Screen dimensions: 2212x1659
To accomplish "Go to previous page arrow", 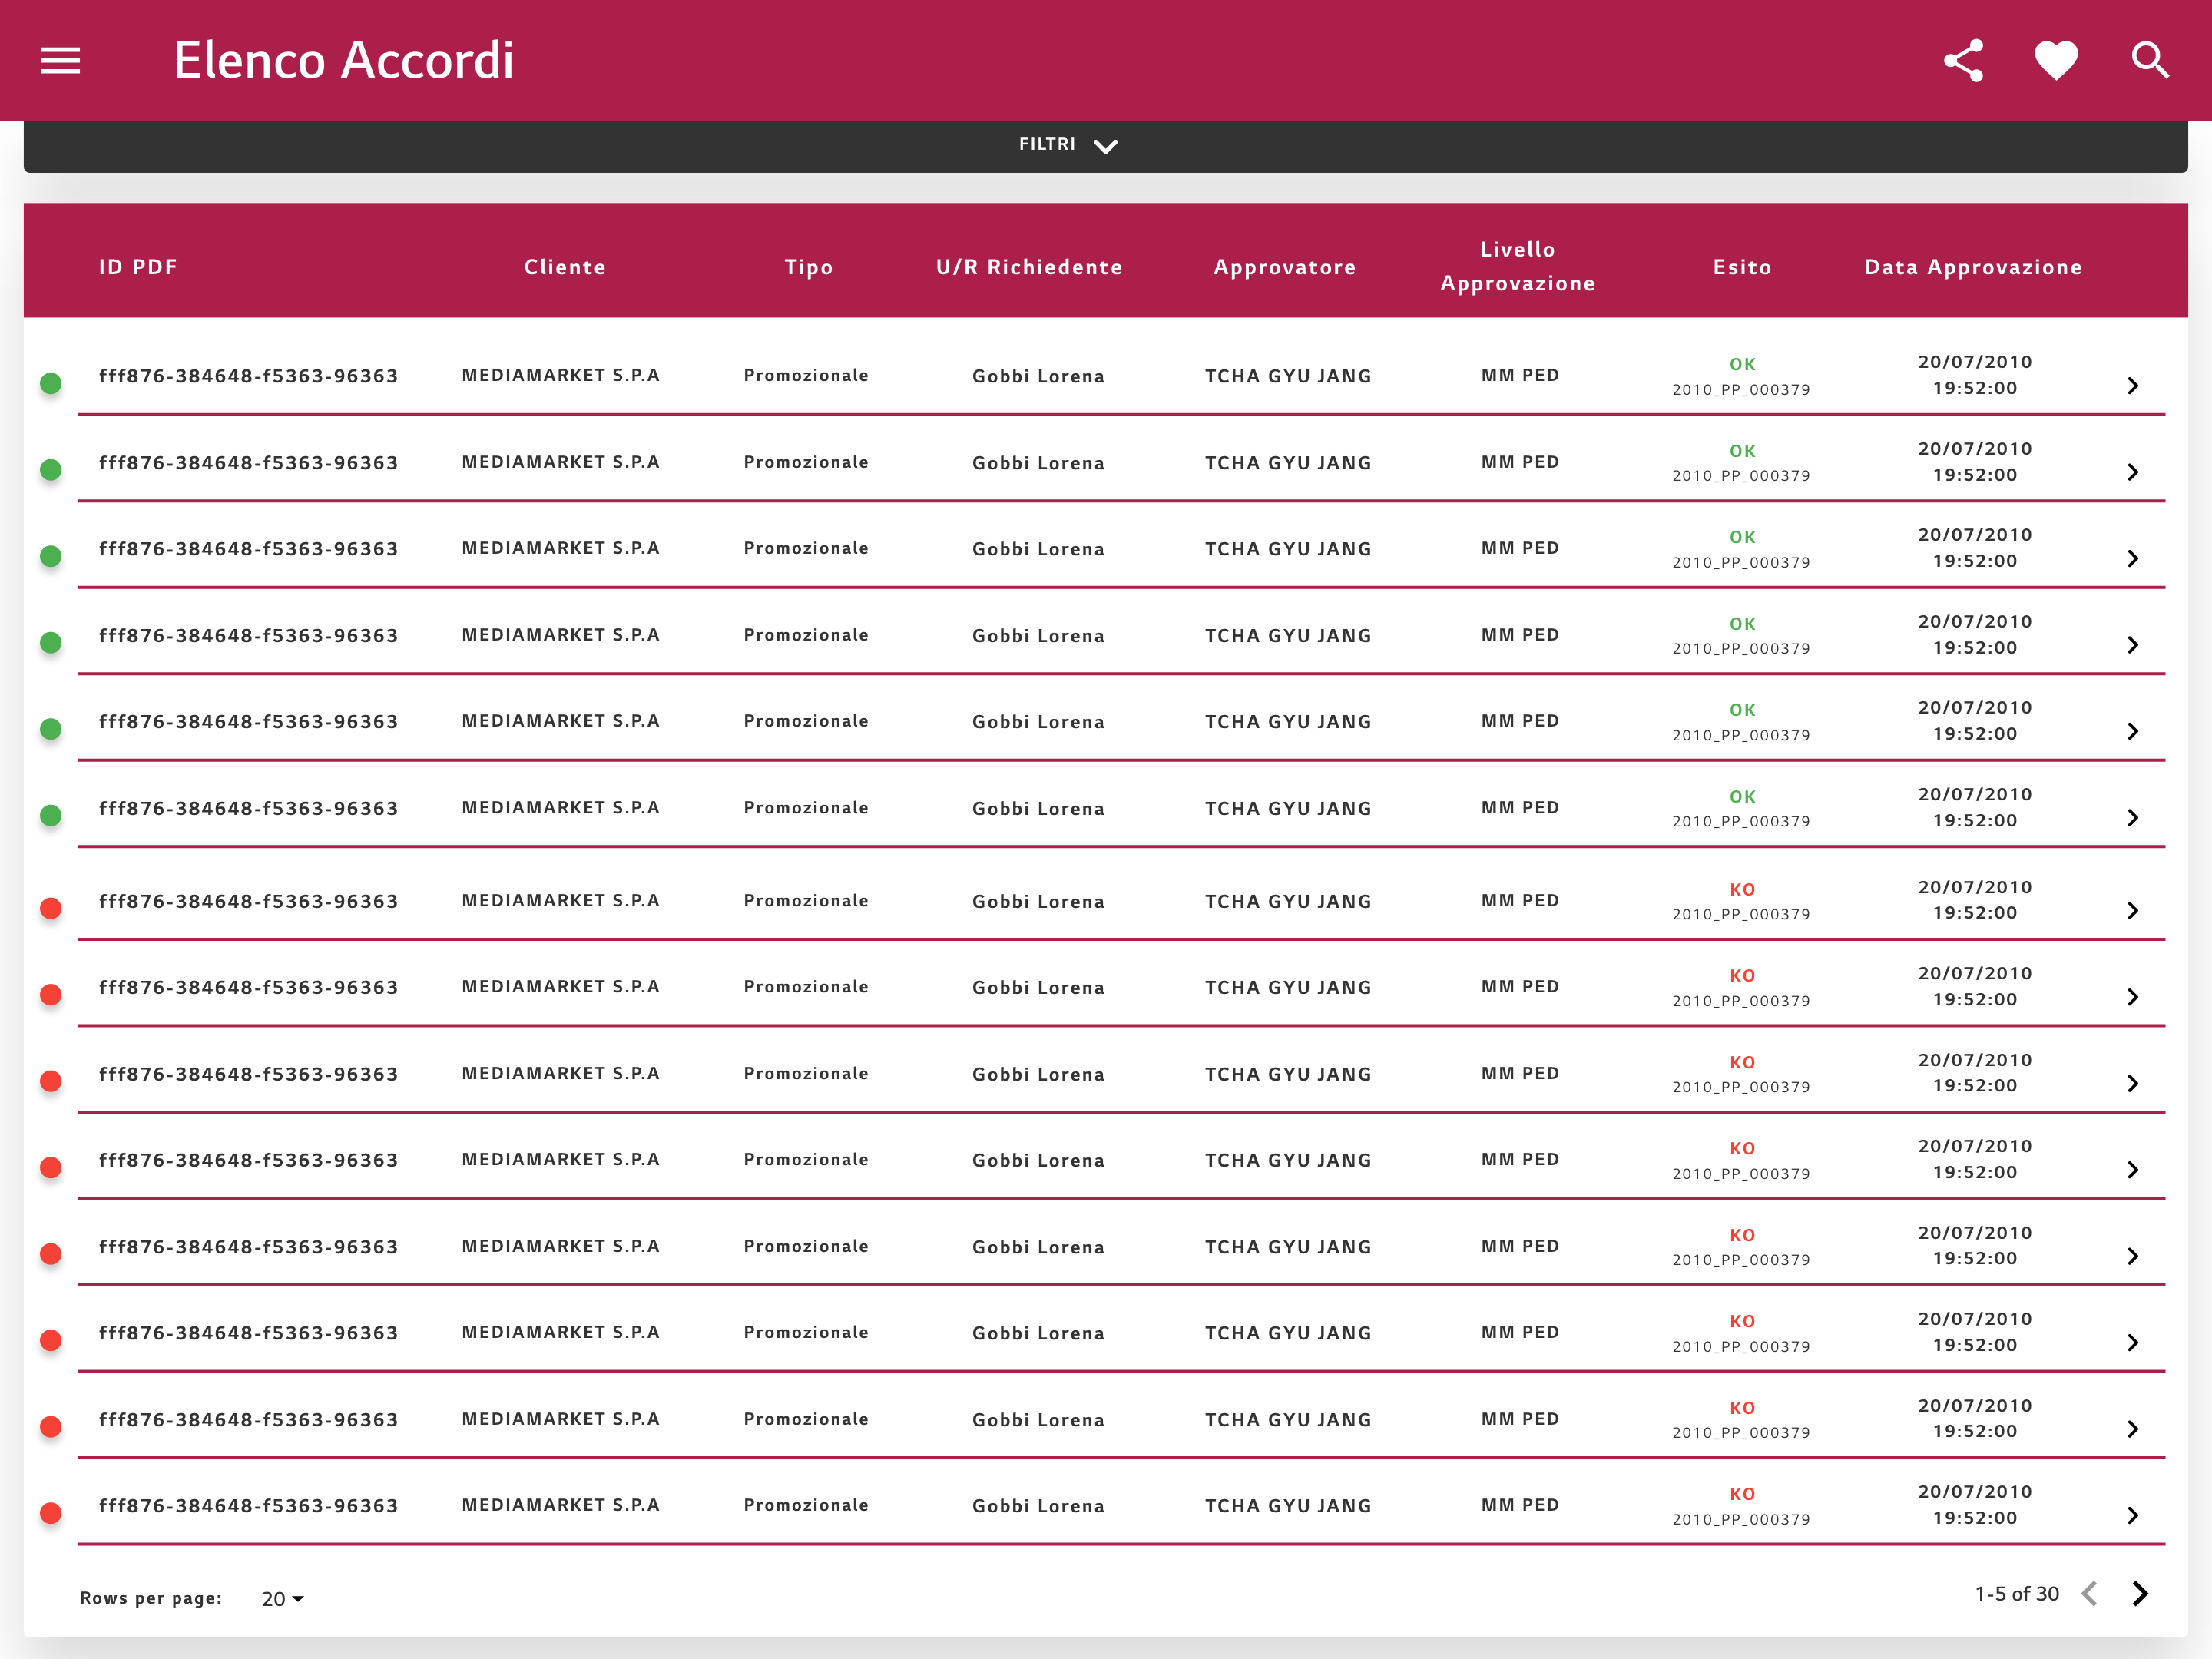I will 2090,1594.
